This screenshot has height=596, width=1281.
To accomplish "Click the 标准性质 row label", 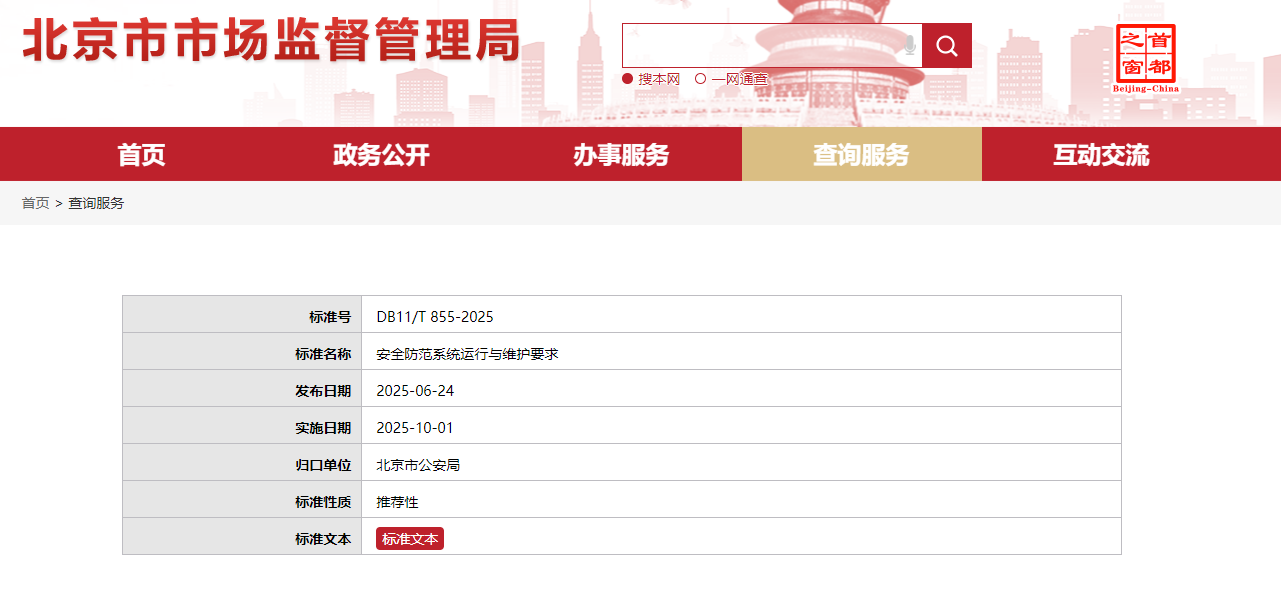I will tap(323, 502).
